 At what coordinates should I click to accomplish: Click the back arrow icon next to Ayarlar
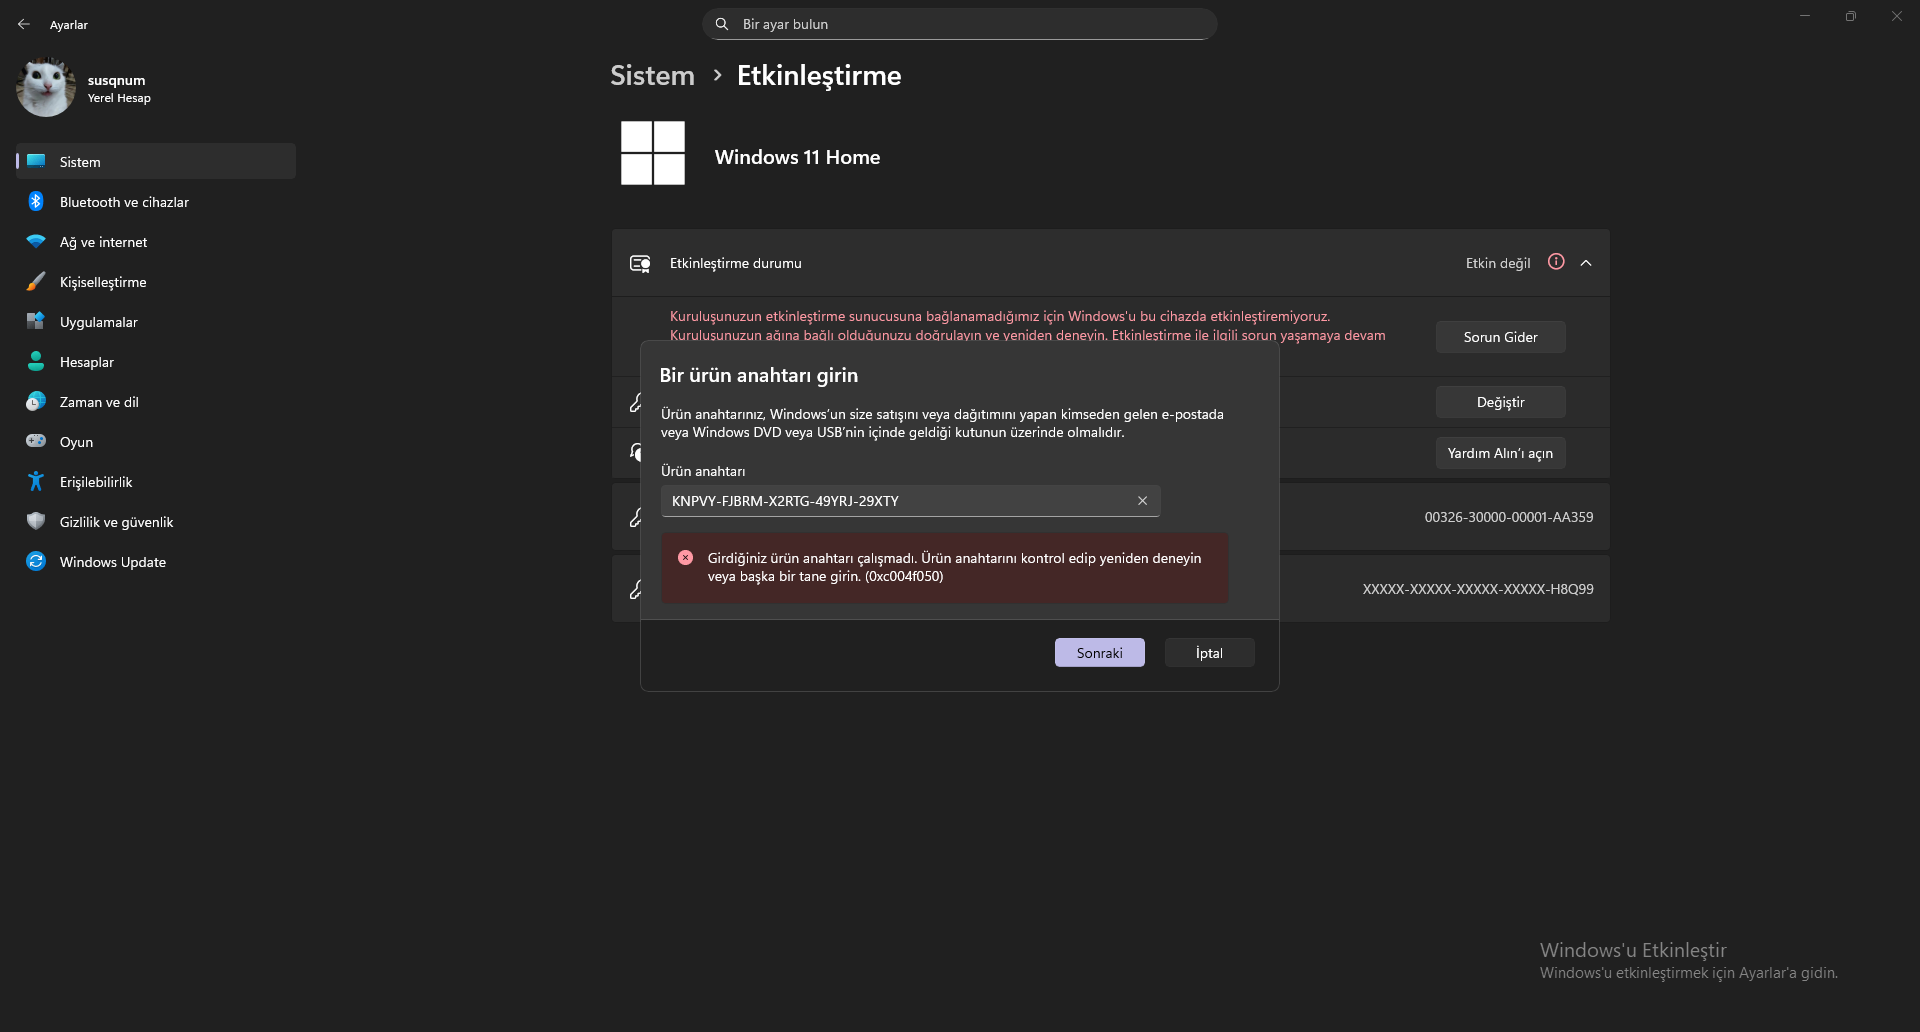(24, 24)
